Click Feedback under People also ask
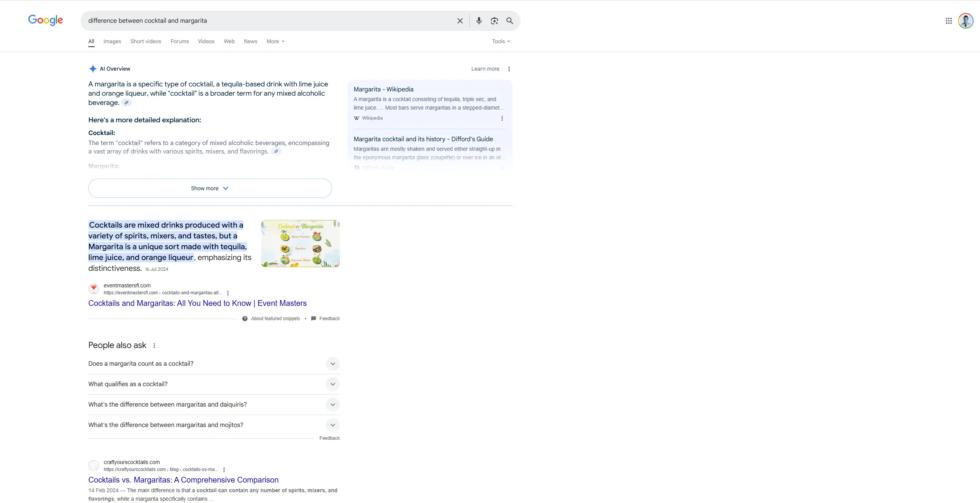 [x=329, y=438]
